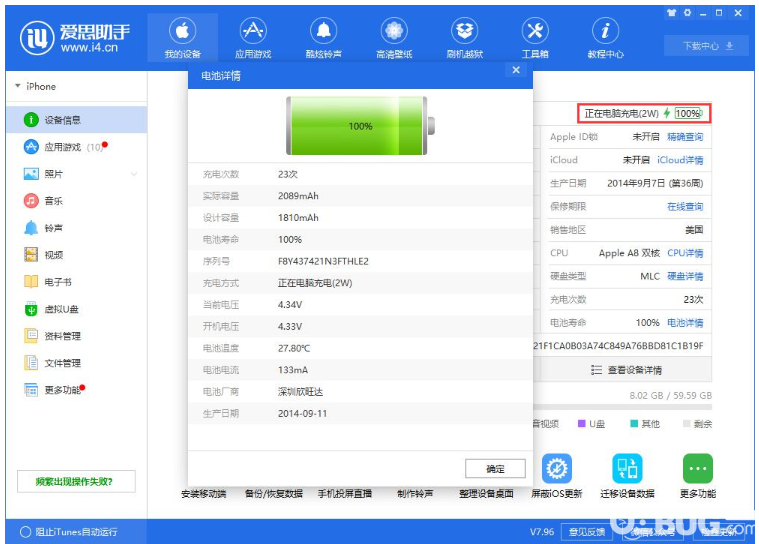Click the storage text 8.02 GB / 59.59 GB
Image resolution: width=759 pixels, height=544 pixels.
670,395
